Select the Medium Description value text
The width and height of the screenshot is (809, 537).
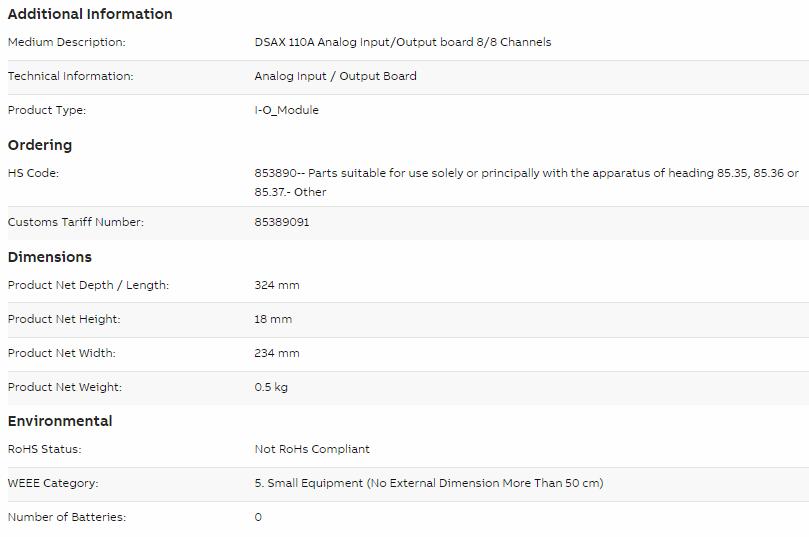coord(402,42)
